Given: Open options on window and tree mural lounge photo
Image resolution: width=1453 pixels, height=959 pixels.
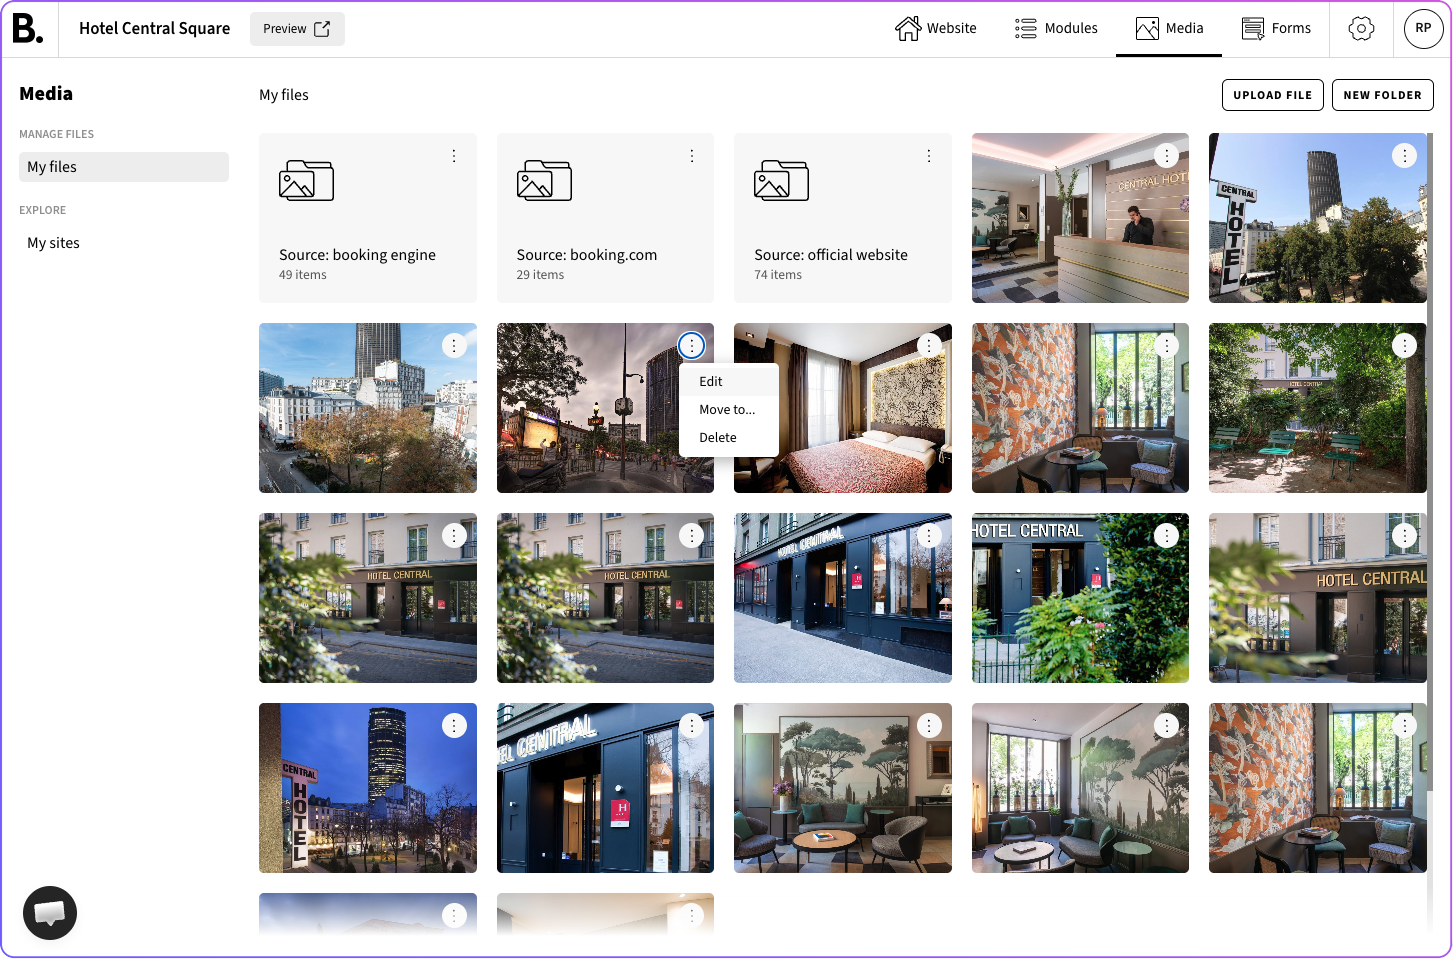Looking at the screenshot, I should click(x=1166, y=726).
